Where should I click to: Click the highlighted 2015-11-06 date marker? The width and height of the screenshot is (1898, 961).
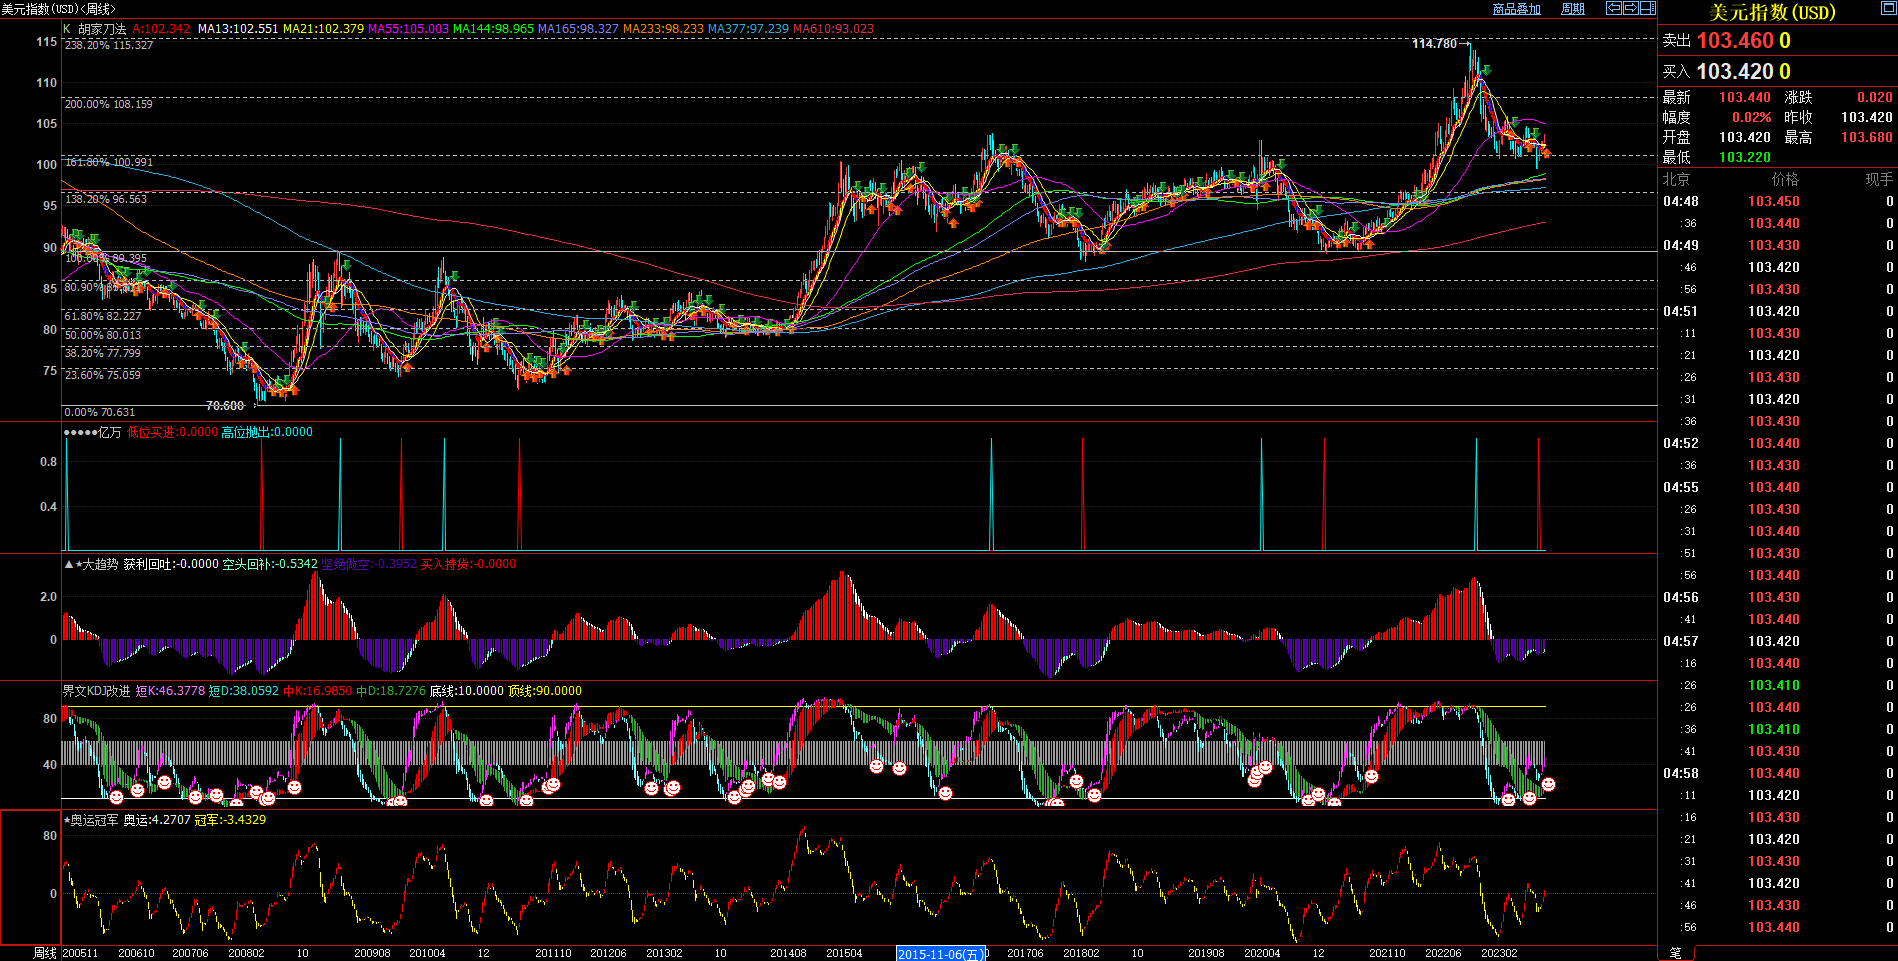click(941, 954)
